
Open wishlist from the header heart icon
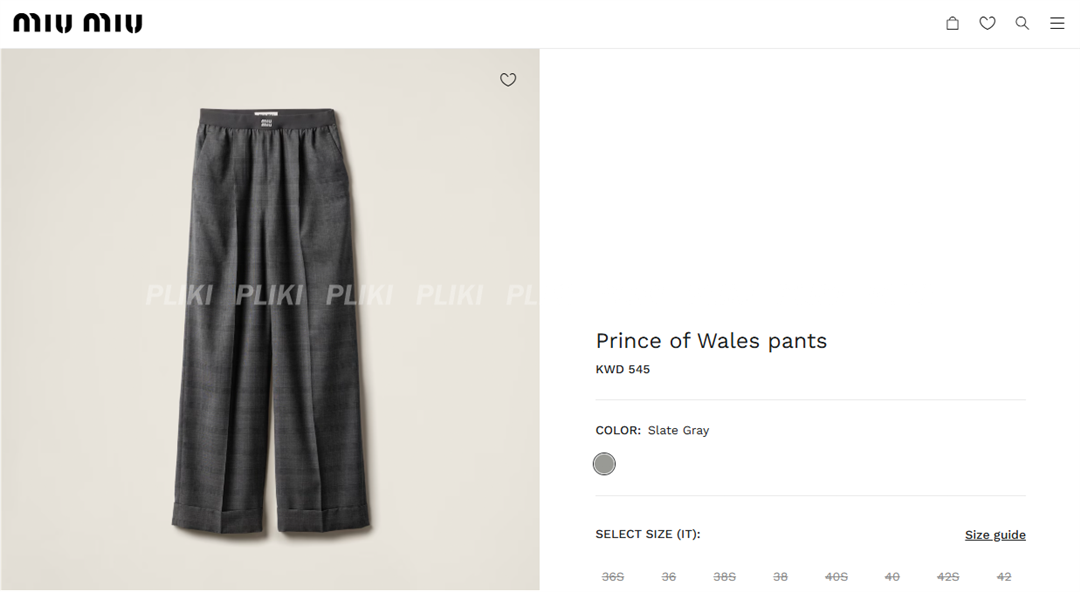pyautogui.click(x=987, y=23)
